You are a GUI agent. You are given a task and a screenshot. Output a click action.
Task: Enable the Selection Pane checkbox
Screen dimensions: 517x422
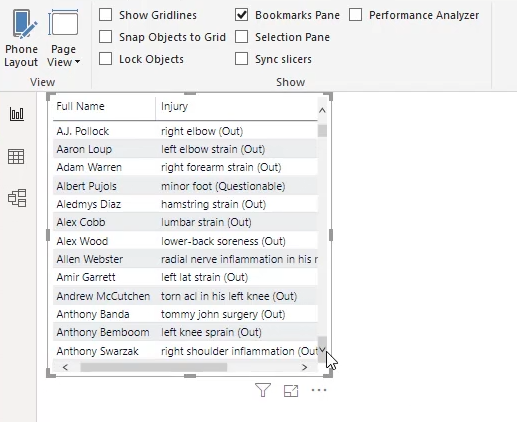point(241,37)
